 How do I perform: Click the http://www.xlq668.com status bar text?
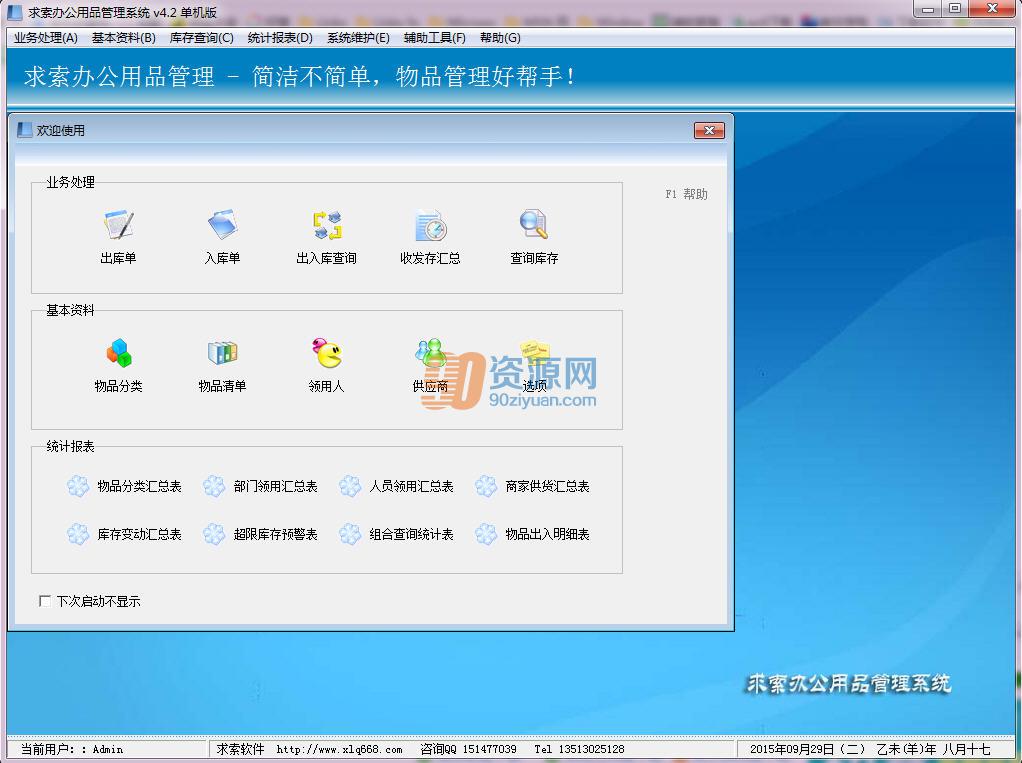[x=340, y=749]
